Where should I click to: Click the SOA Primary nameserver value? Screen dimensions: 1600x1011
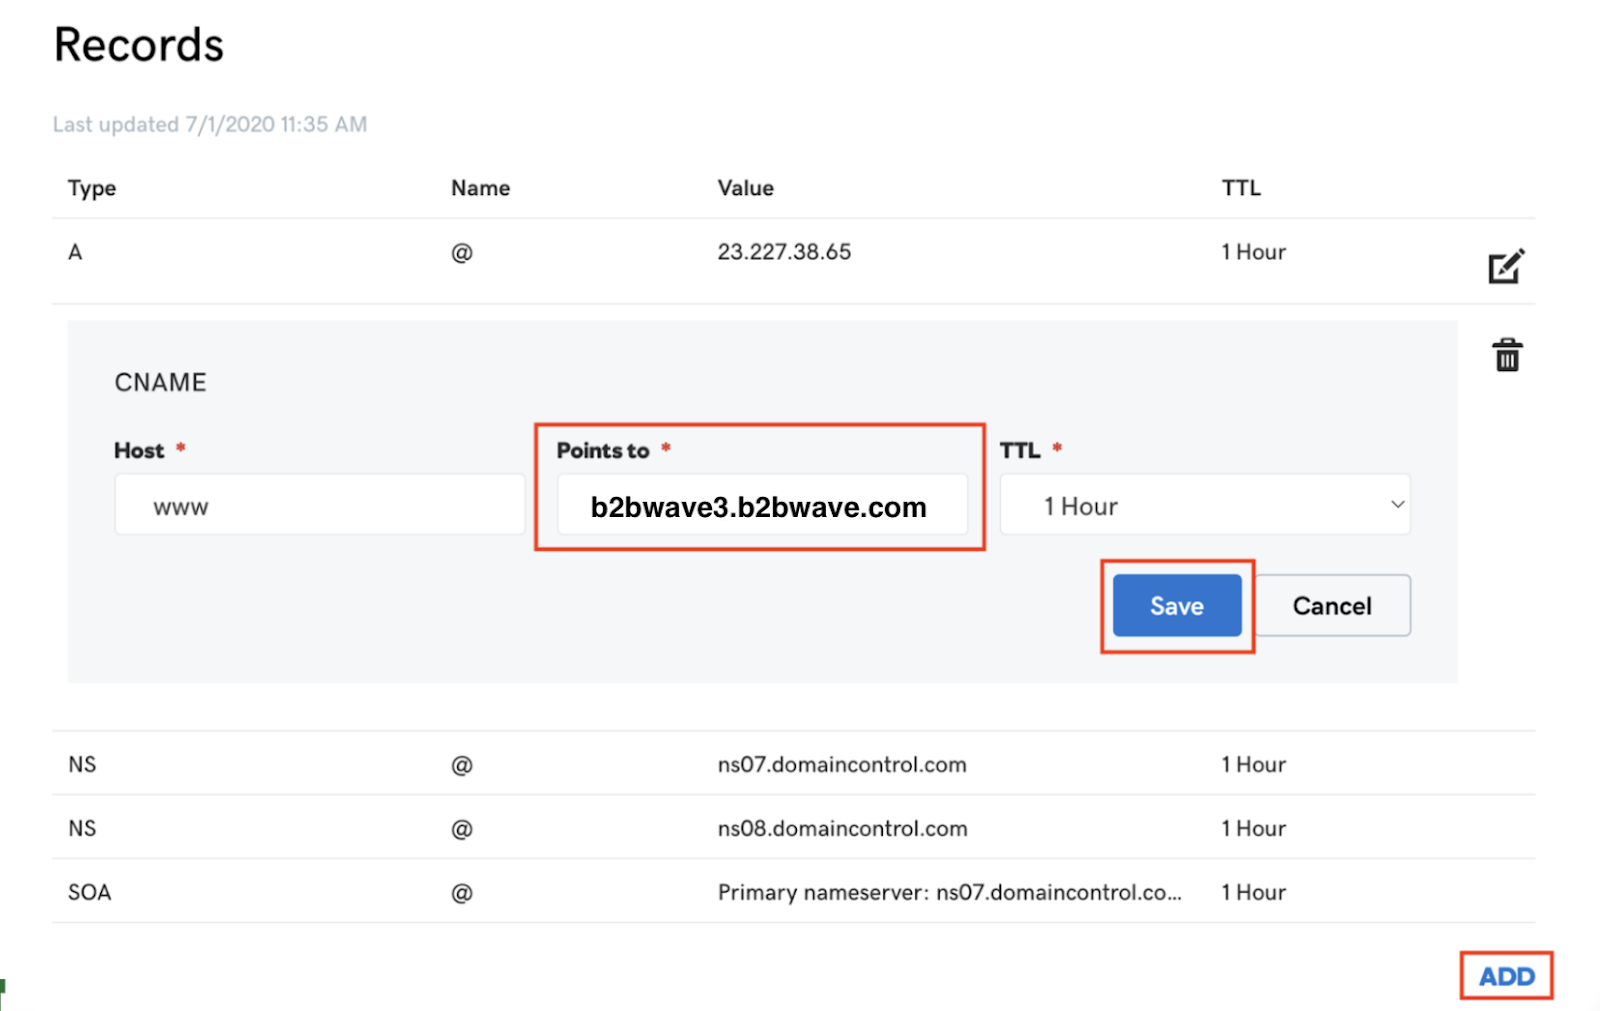949,893
